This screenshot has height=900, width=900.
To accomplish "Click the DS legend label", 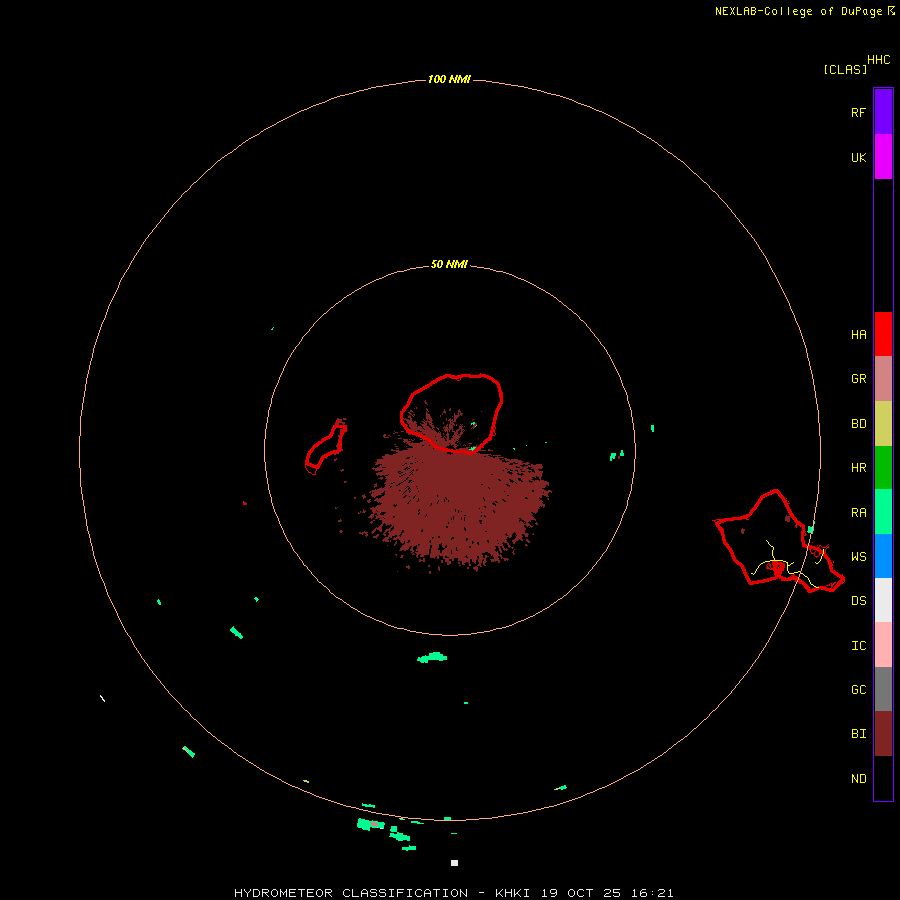I will 858,601.
